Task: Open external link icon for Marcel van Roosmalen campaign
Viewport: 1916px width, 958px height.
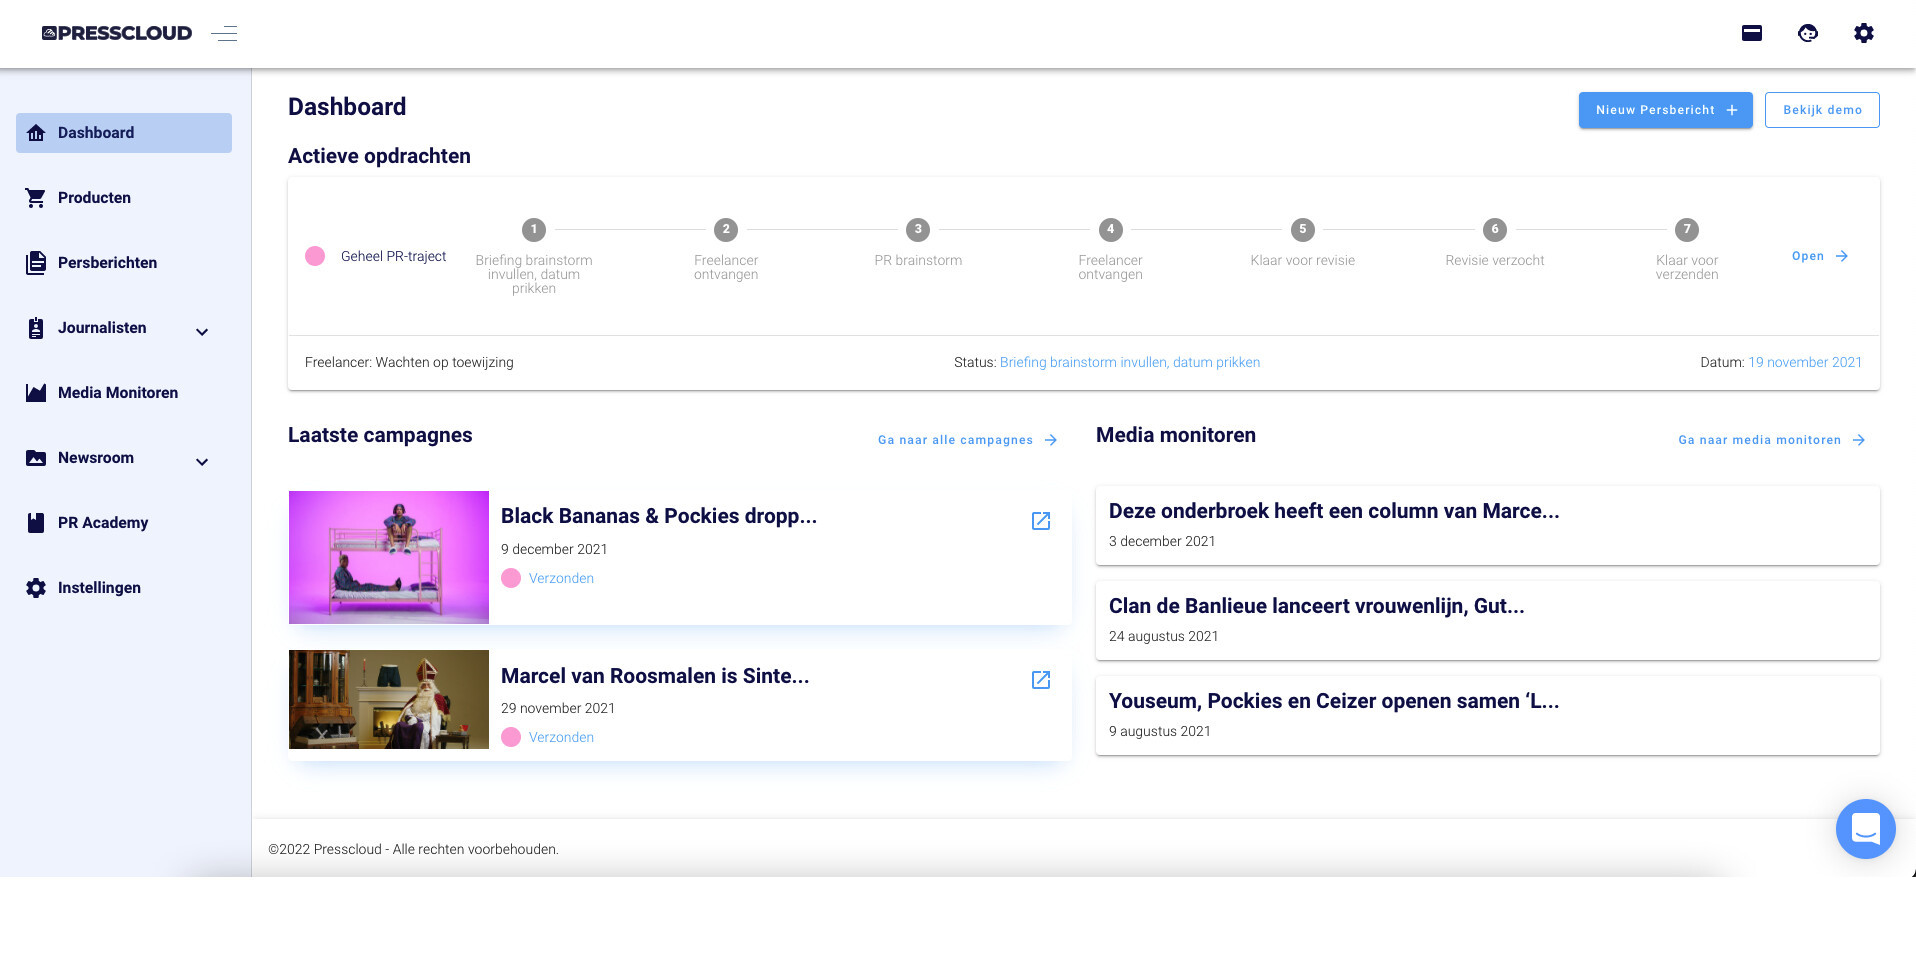Action: 1040,680
